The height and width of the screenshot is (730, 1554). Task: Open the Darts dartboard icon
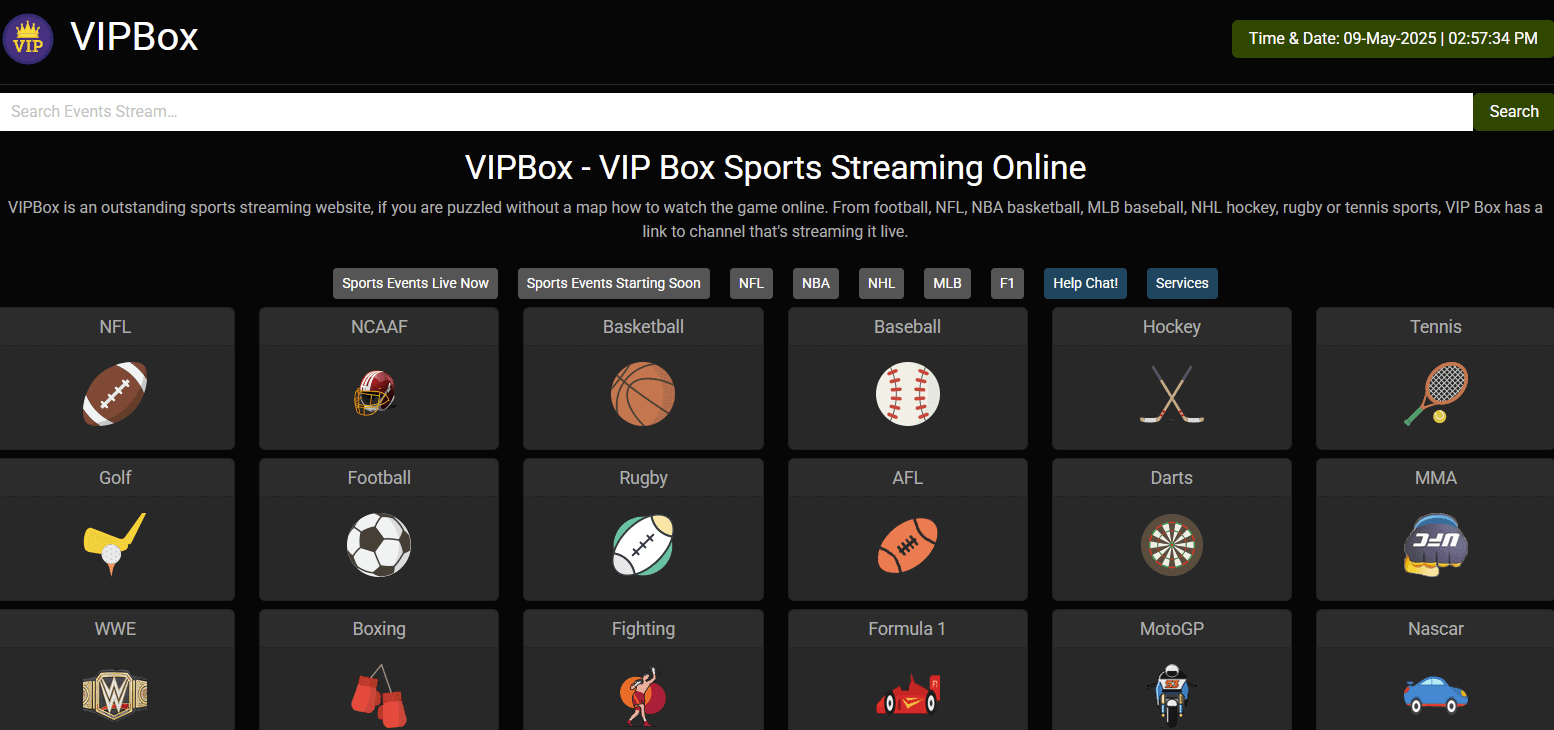1172,545
